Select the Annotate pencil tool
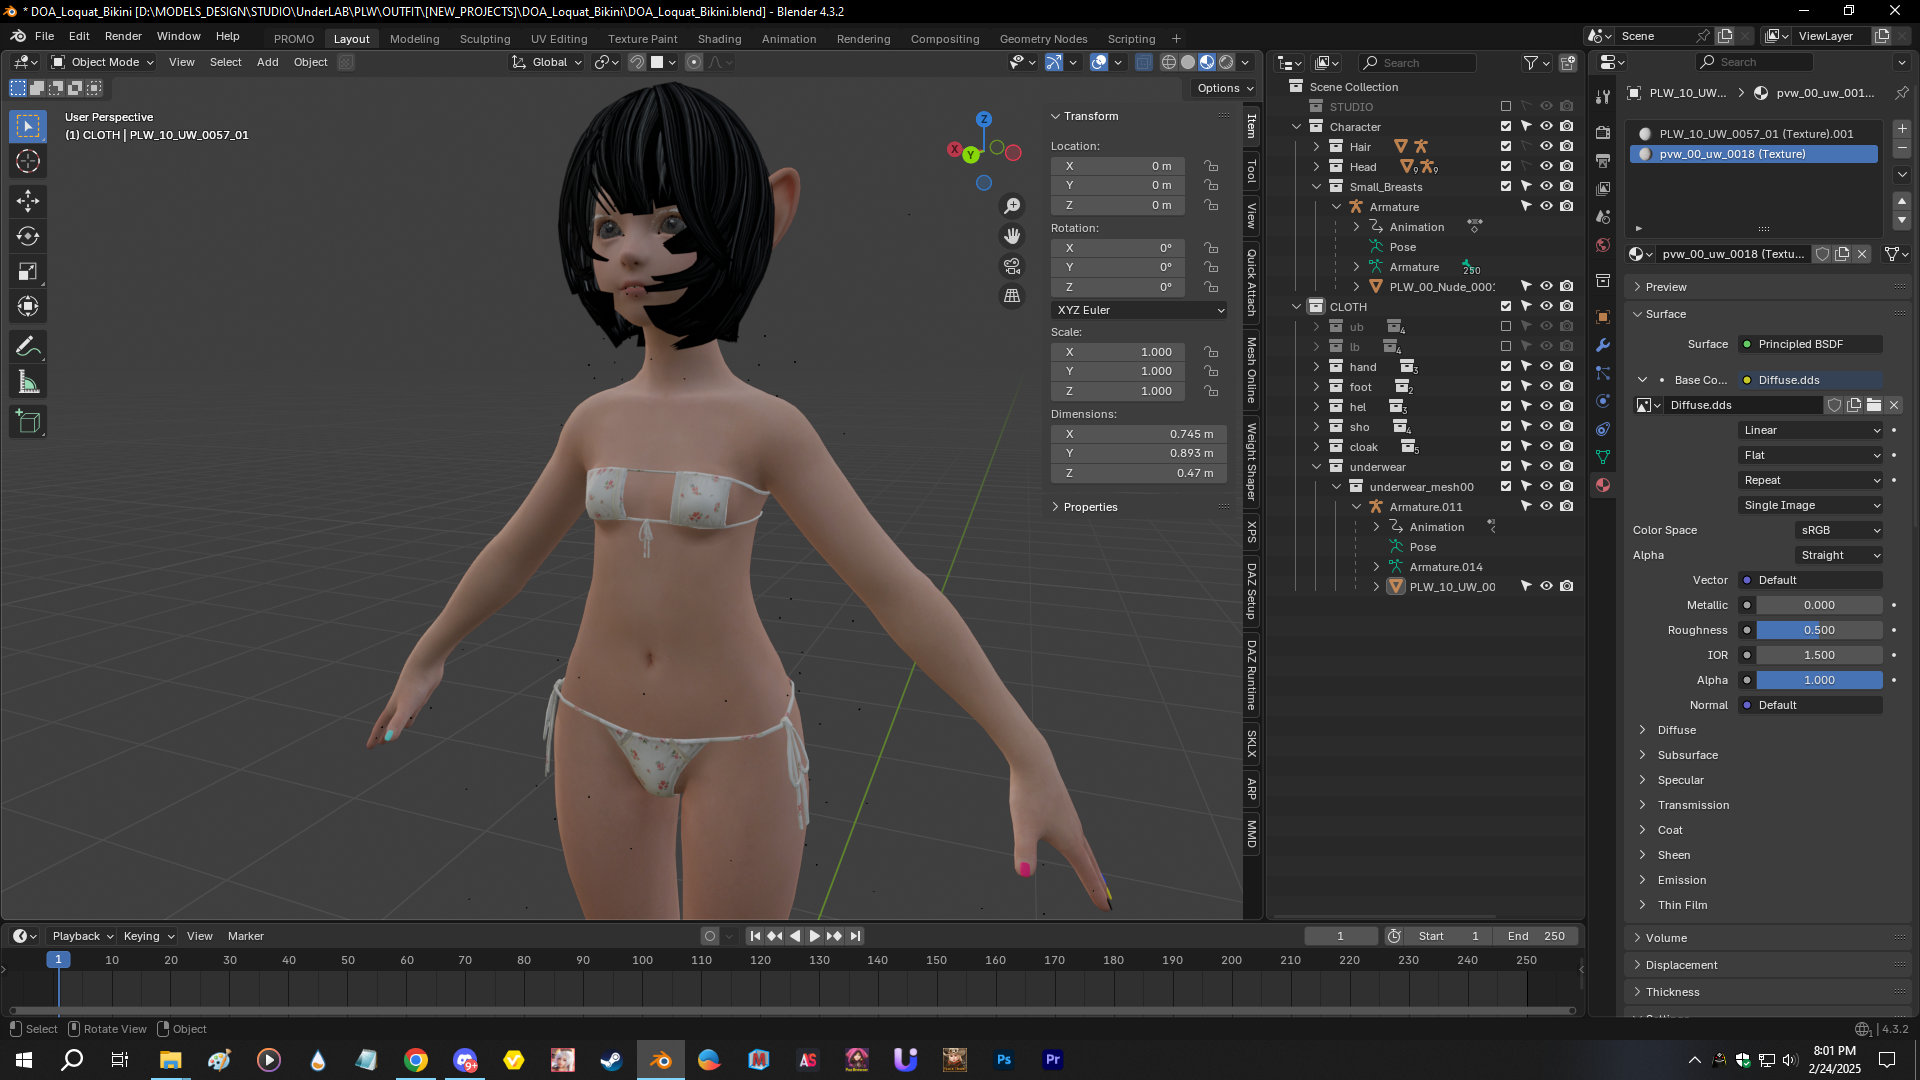1920x1080 pixels. tap(28, 347)
